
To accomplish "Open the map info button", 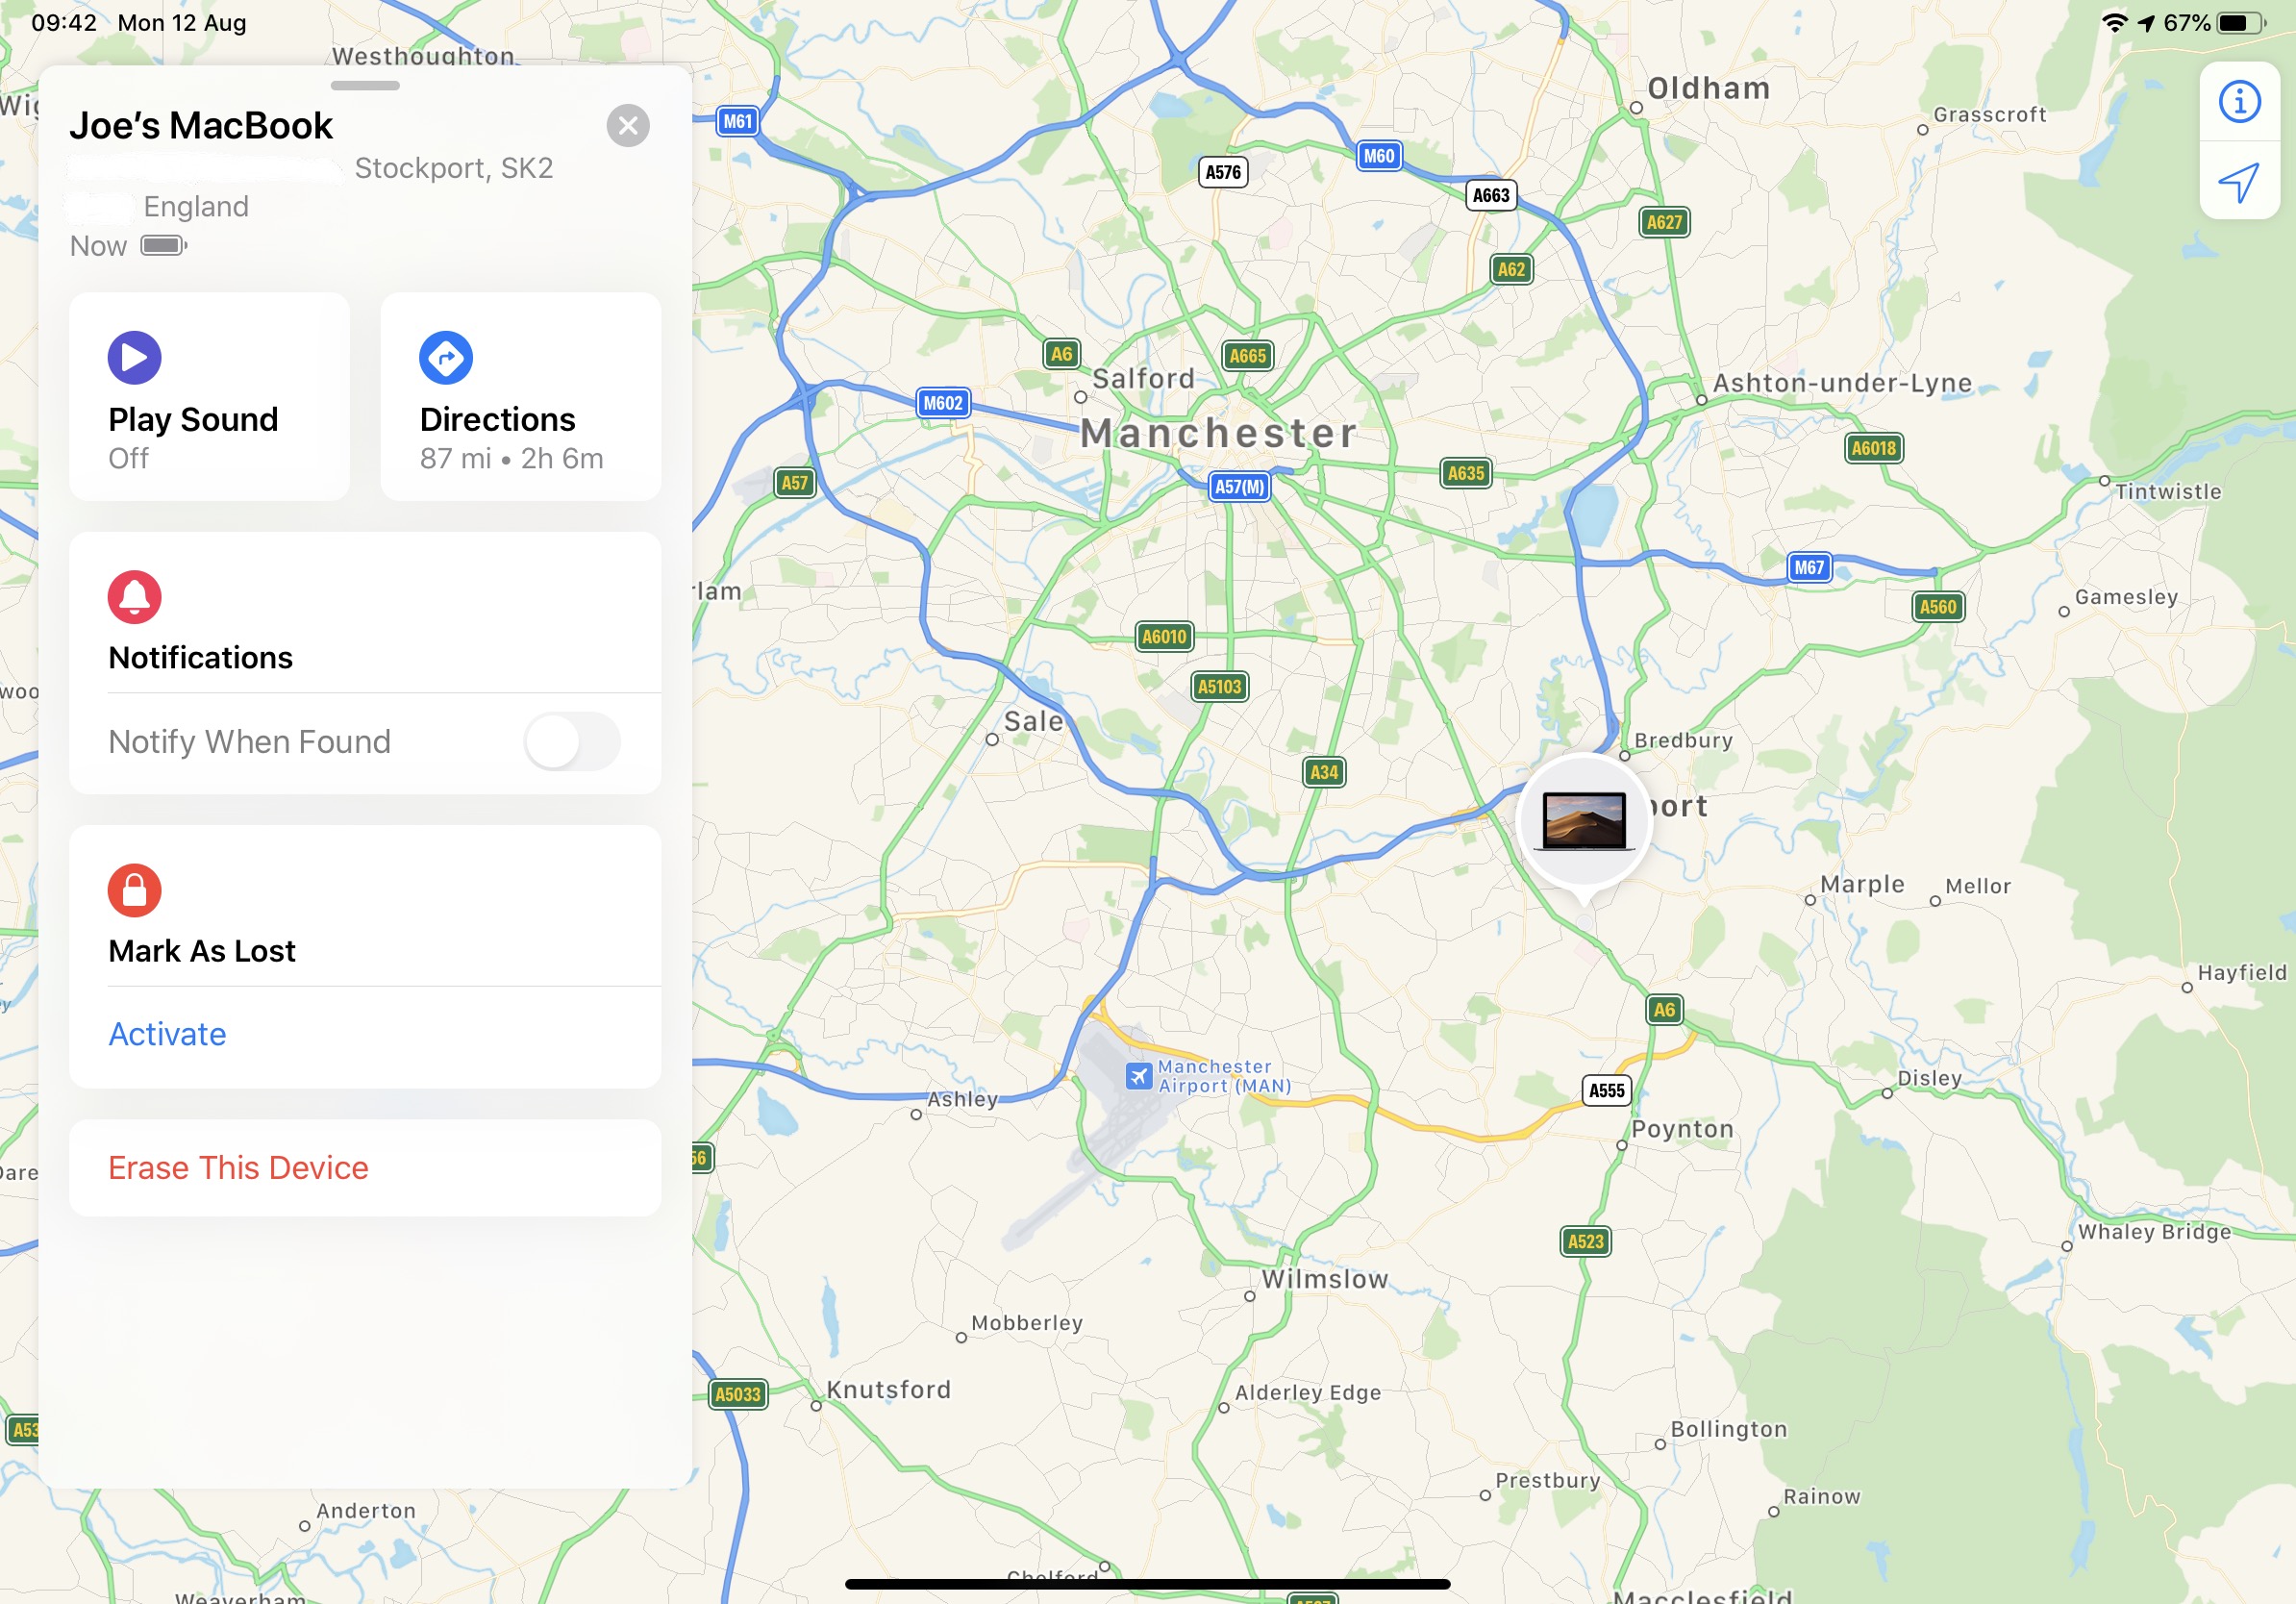I will (x=2239, y=101).
